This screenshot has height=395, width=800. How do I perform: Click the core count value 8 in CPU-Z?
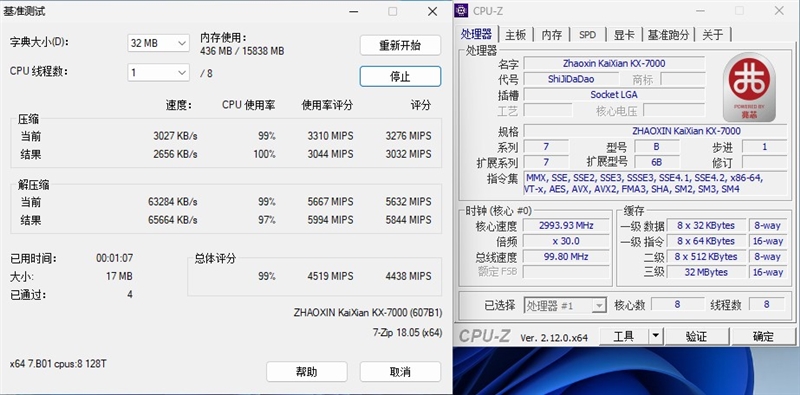click(678, 304)
